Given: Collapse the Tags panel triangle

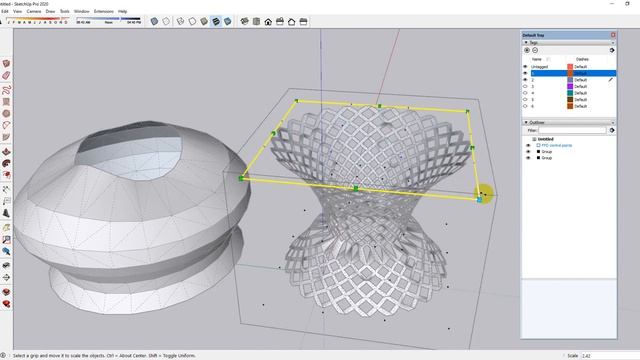Looking at the screenshot, I should point(526,42).
